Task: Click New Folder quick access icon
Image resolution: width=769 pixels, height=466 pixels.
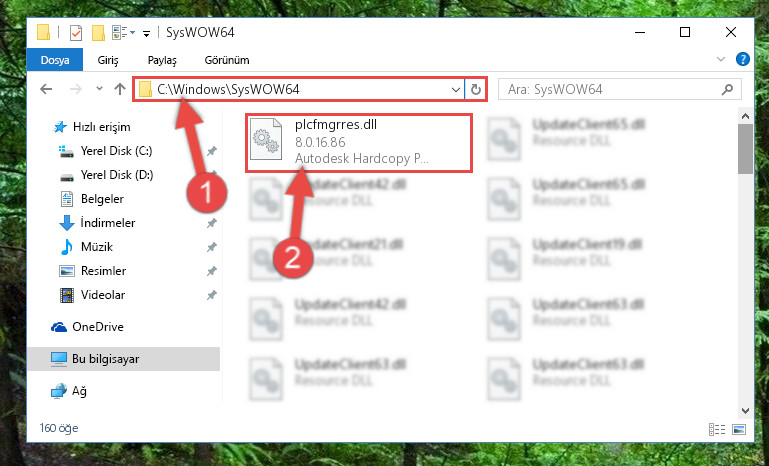Action: tap(98, 33)
